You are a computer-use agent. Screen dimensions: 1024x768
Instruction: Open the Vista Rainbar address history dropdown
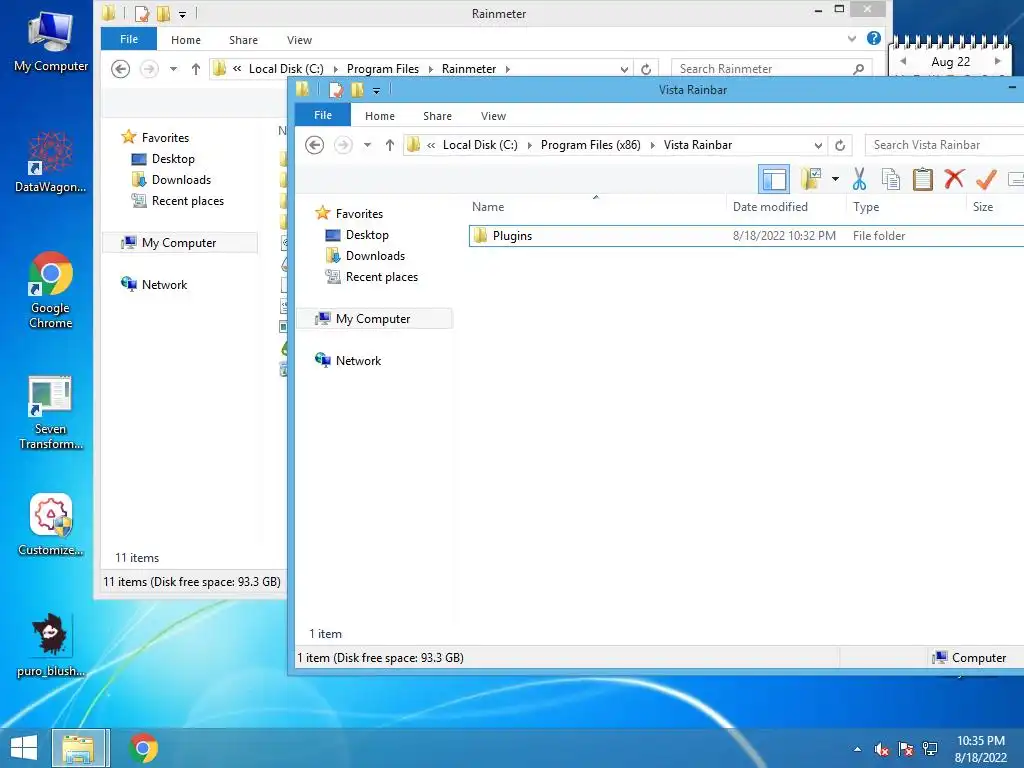[x=818, y=145]
